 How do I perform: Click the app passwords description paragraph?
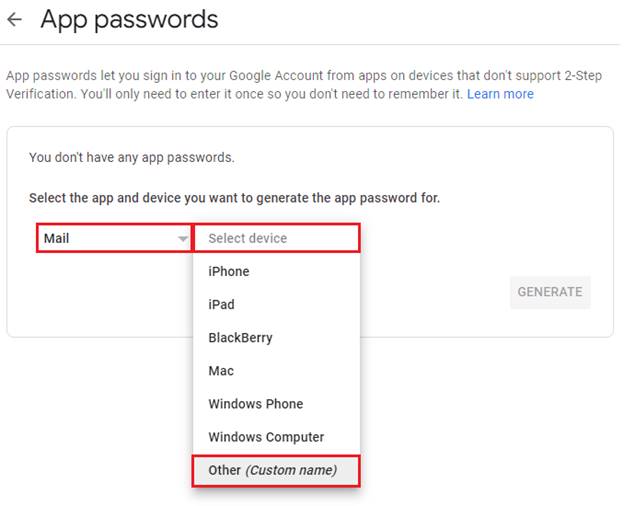point(300,85)
